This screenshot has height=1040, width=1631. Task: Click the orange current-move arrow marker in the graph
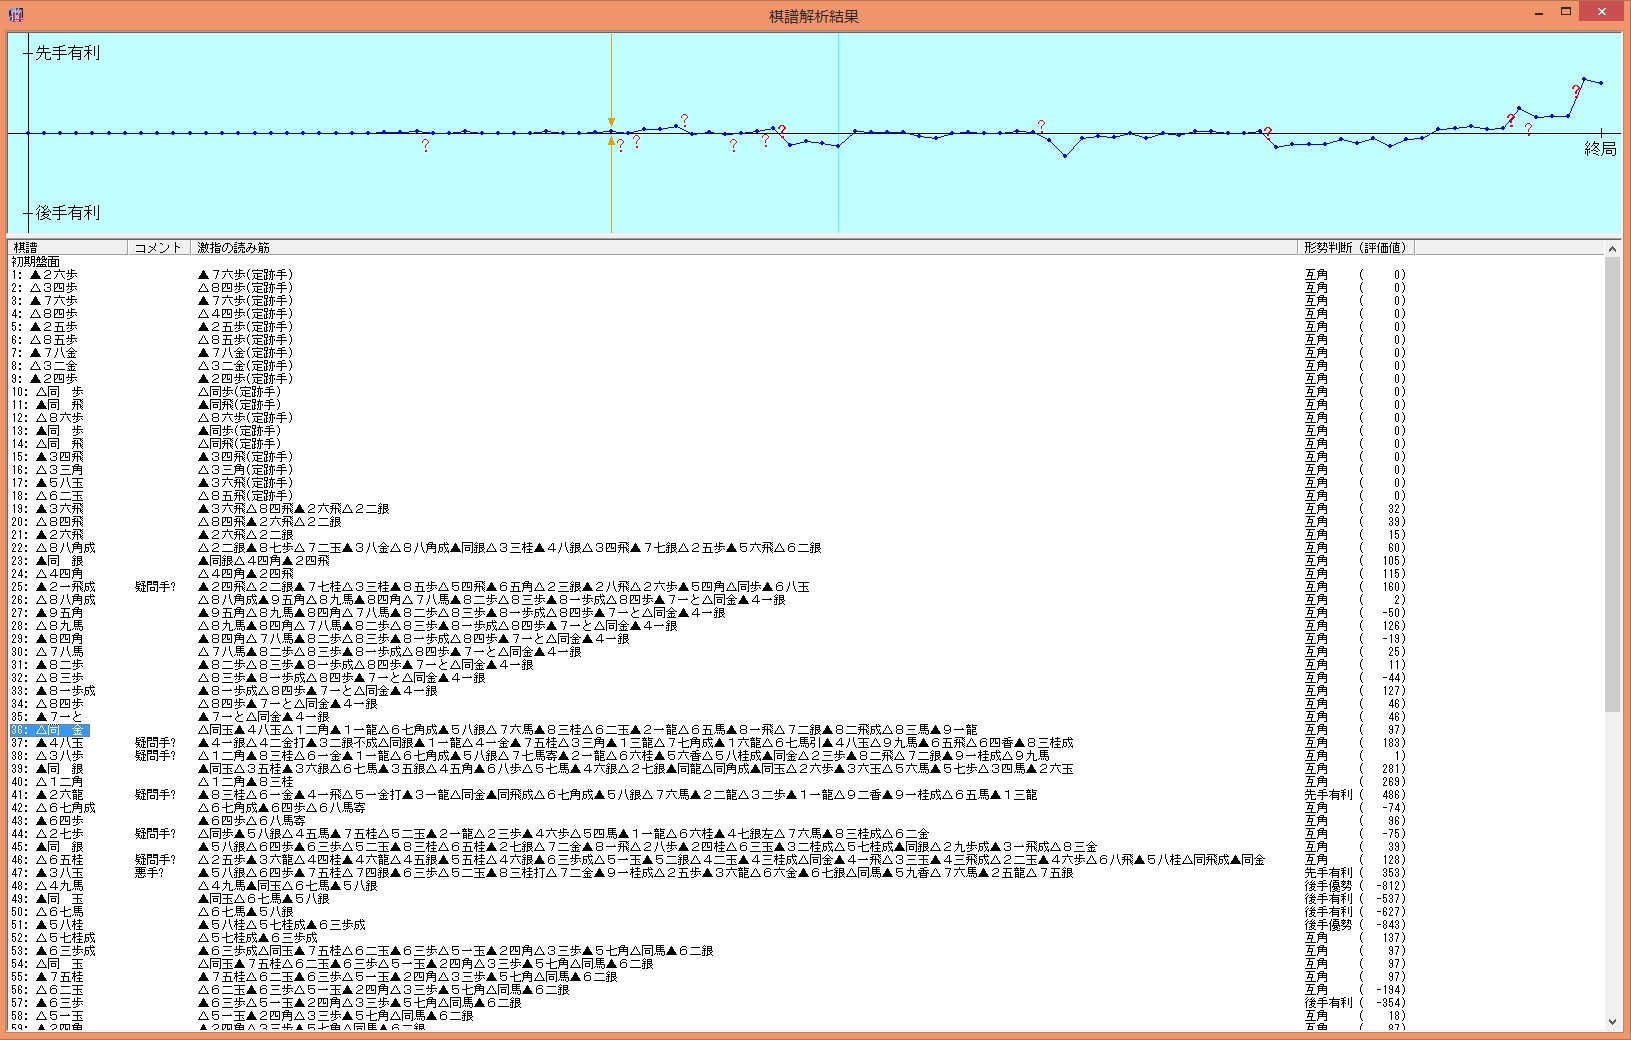(x=611, y=122)
